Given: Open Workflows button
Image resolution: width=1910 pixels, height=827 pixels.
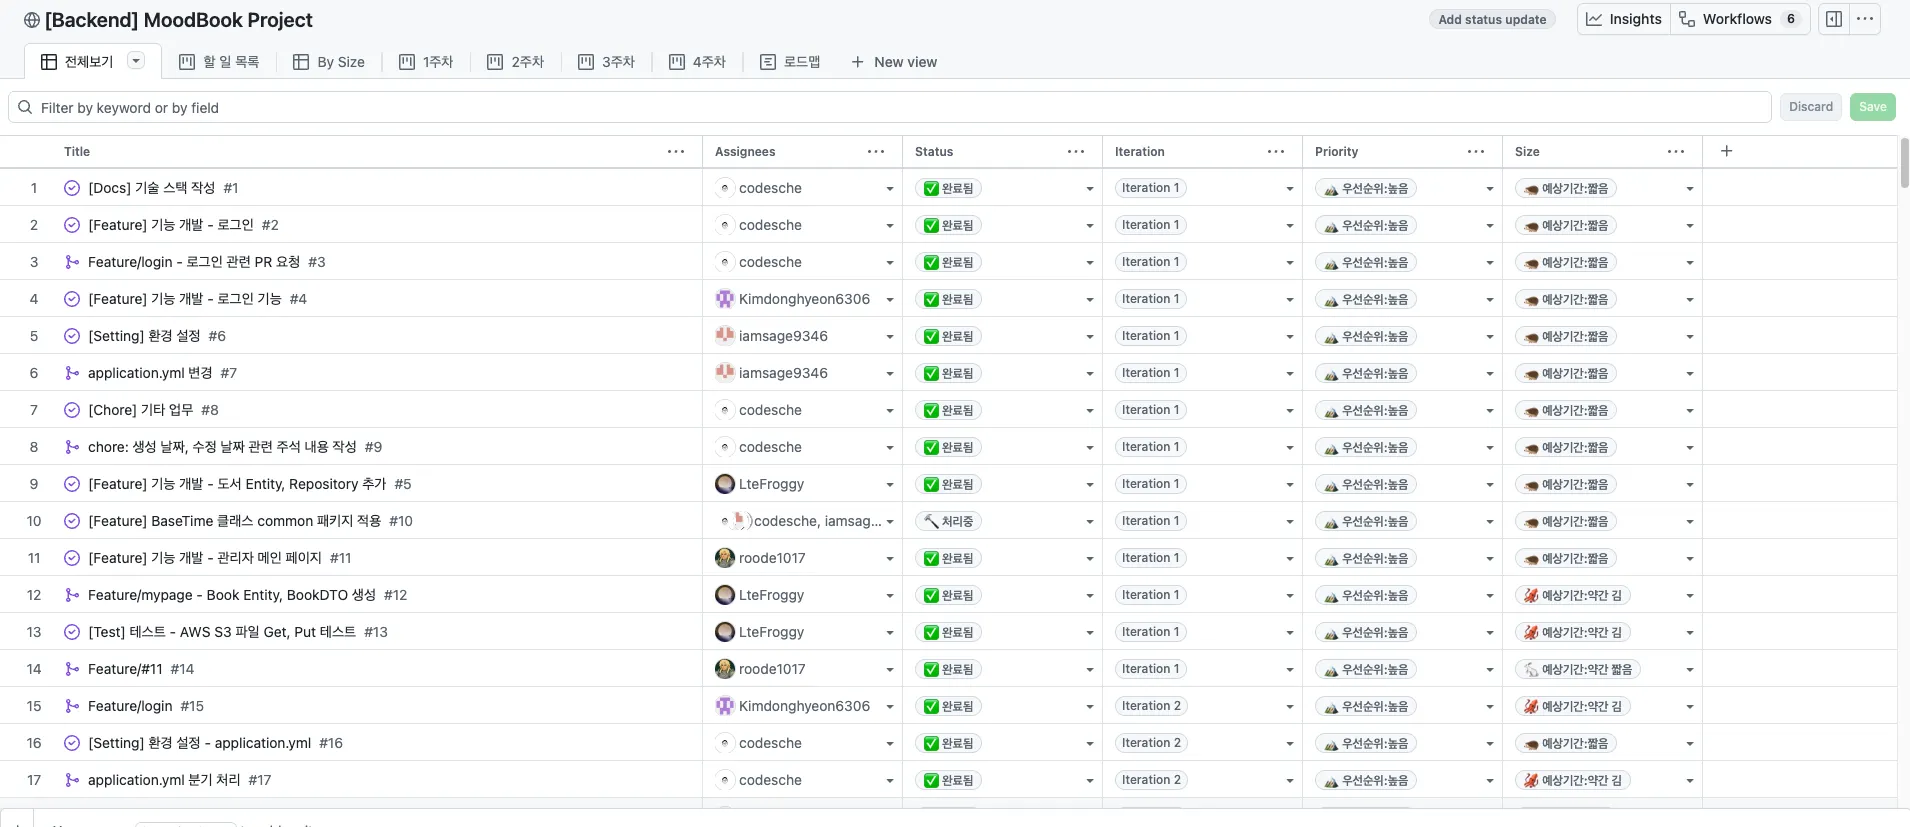Looking at the screenshot, I should (1740, 19).
